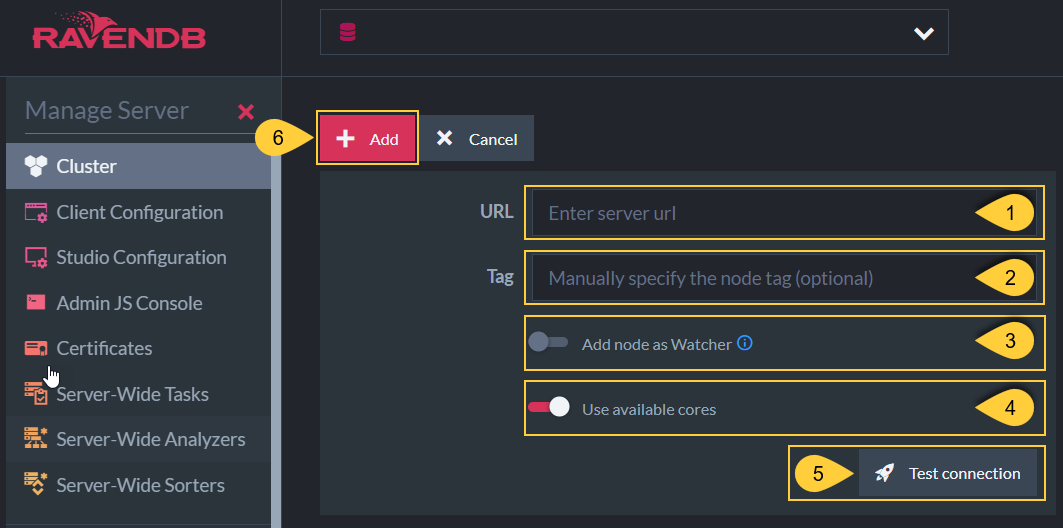The height and width of the screenshot is (528, 1063).
Task: Click the Manage Server heading
Action: click(x=106, y=110)
